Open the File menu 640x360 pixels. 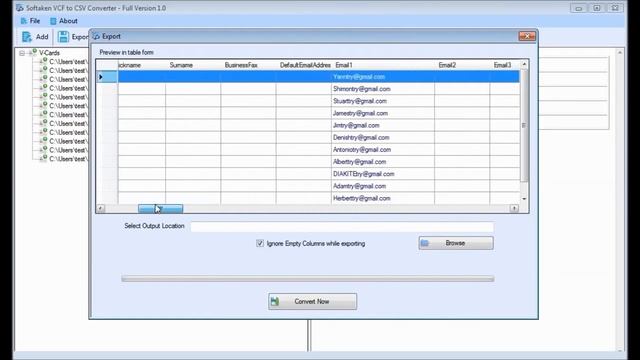tap(30, 21)
